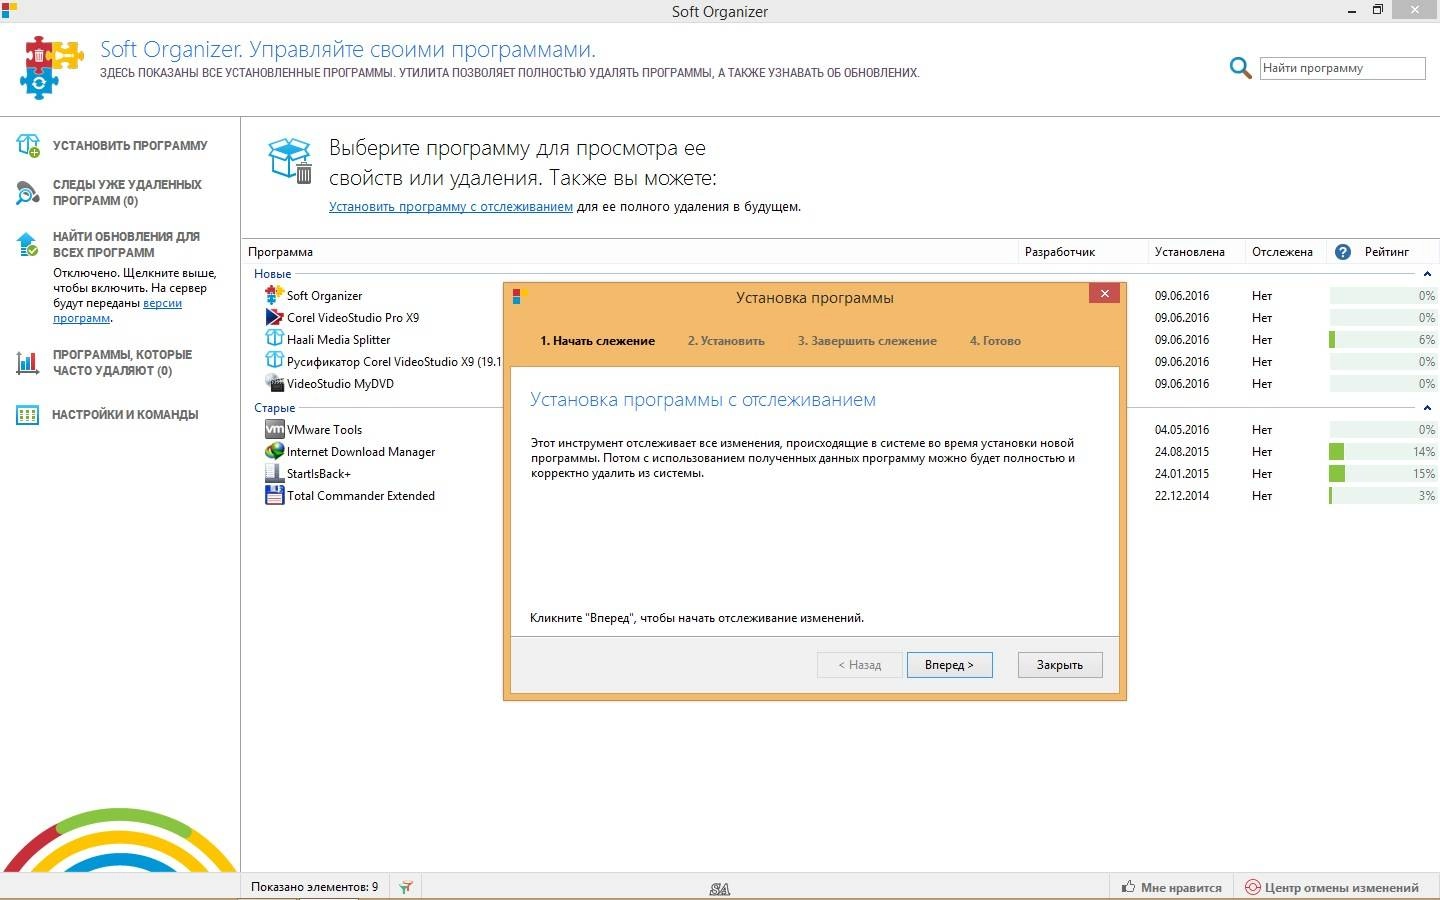Click the 'Закрыть' button in dialog

1060,665
